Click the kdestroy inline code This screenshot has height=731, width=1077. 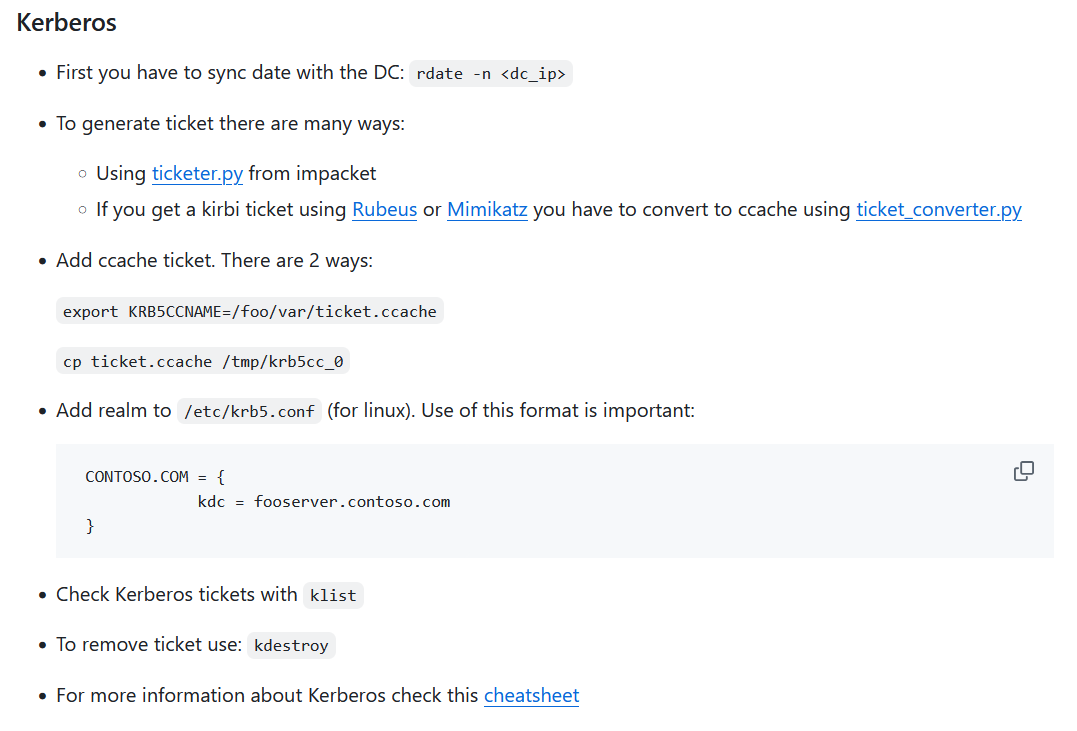(291, 646)
